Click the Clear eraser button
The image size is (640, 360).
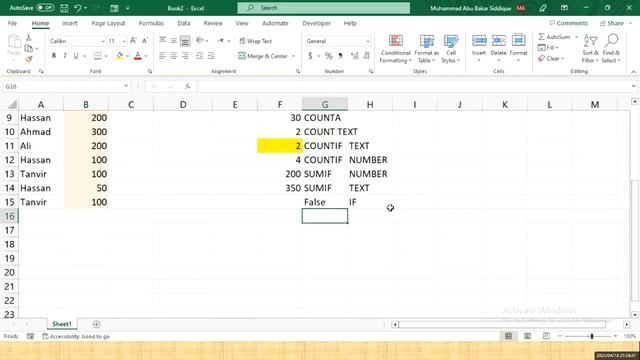[550, 59]
